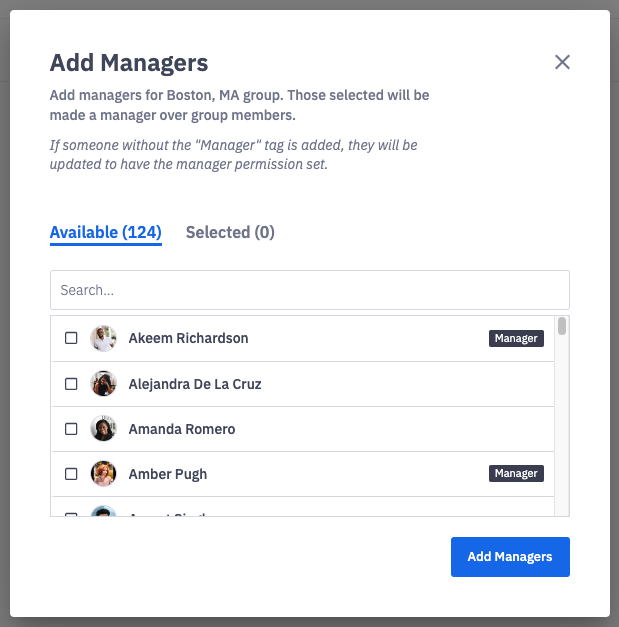Enable Amber Pugh's selection checkbox

tap(71, 474)
